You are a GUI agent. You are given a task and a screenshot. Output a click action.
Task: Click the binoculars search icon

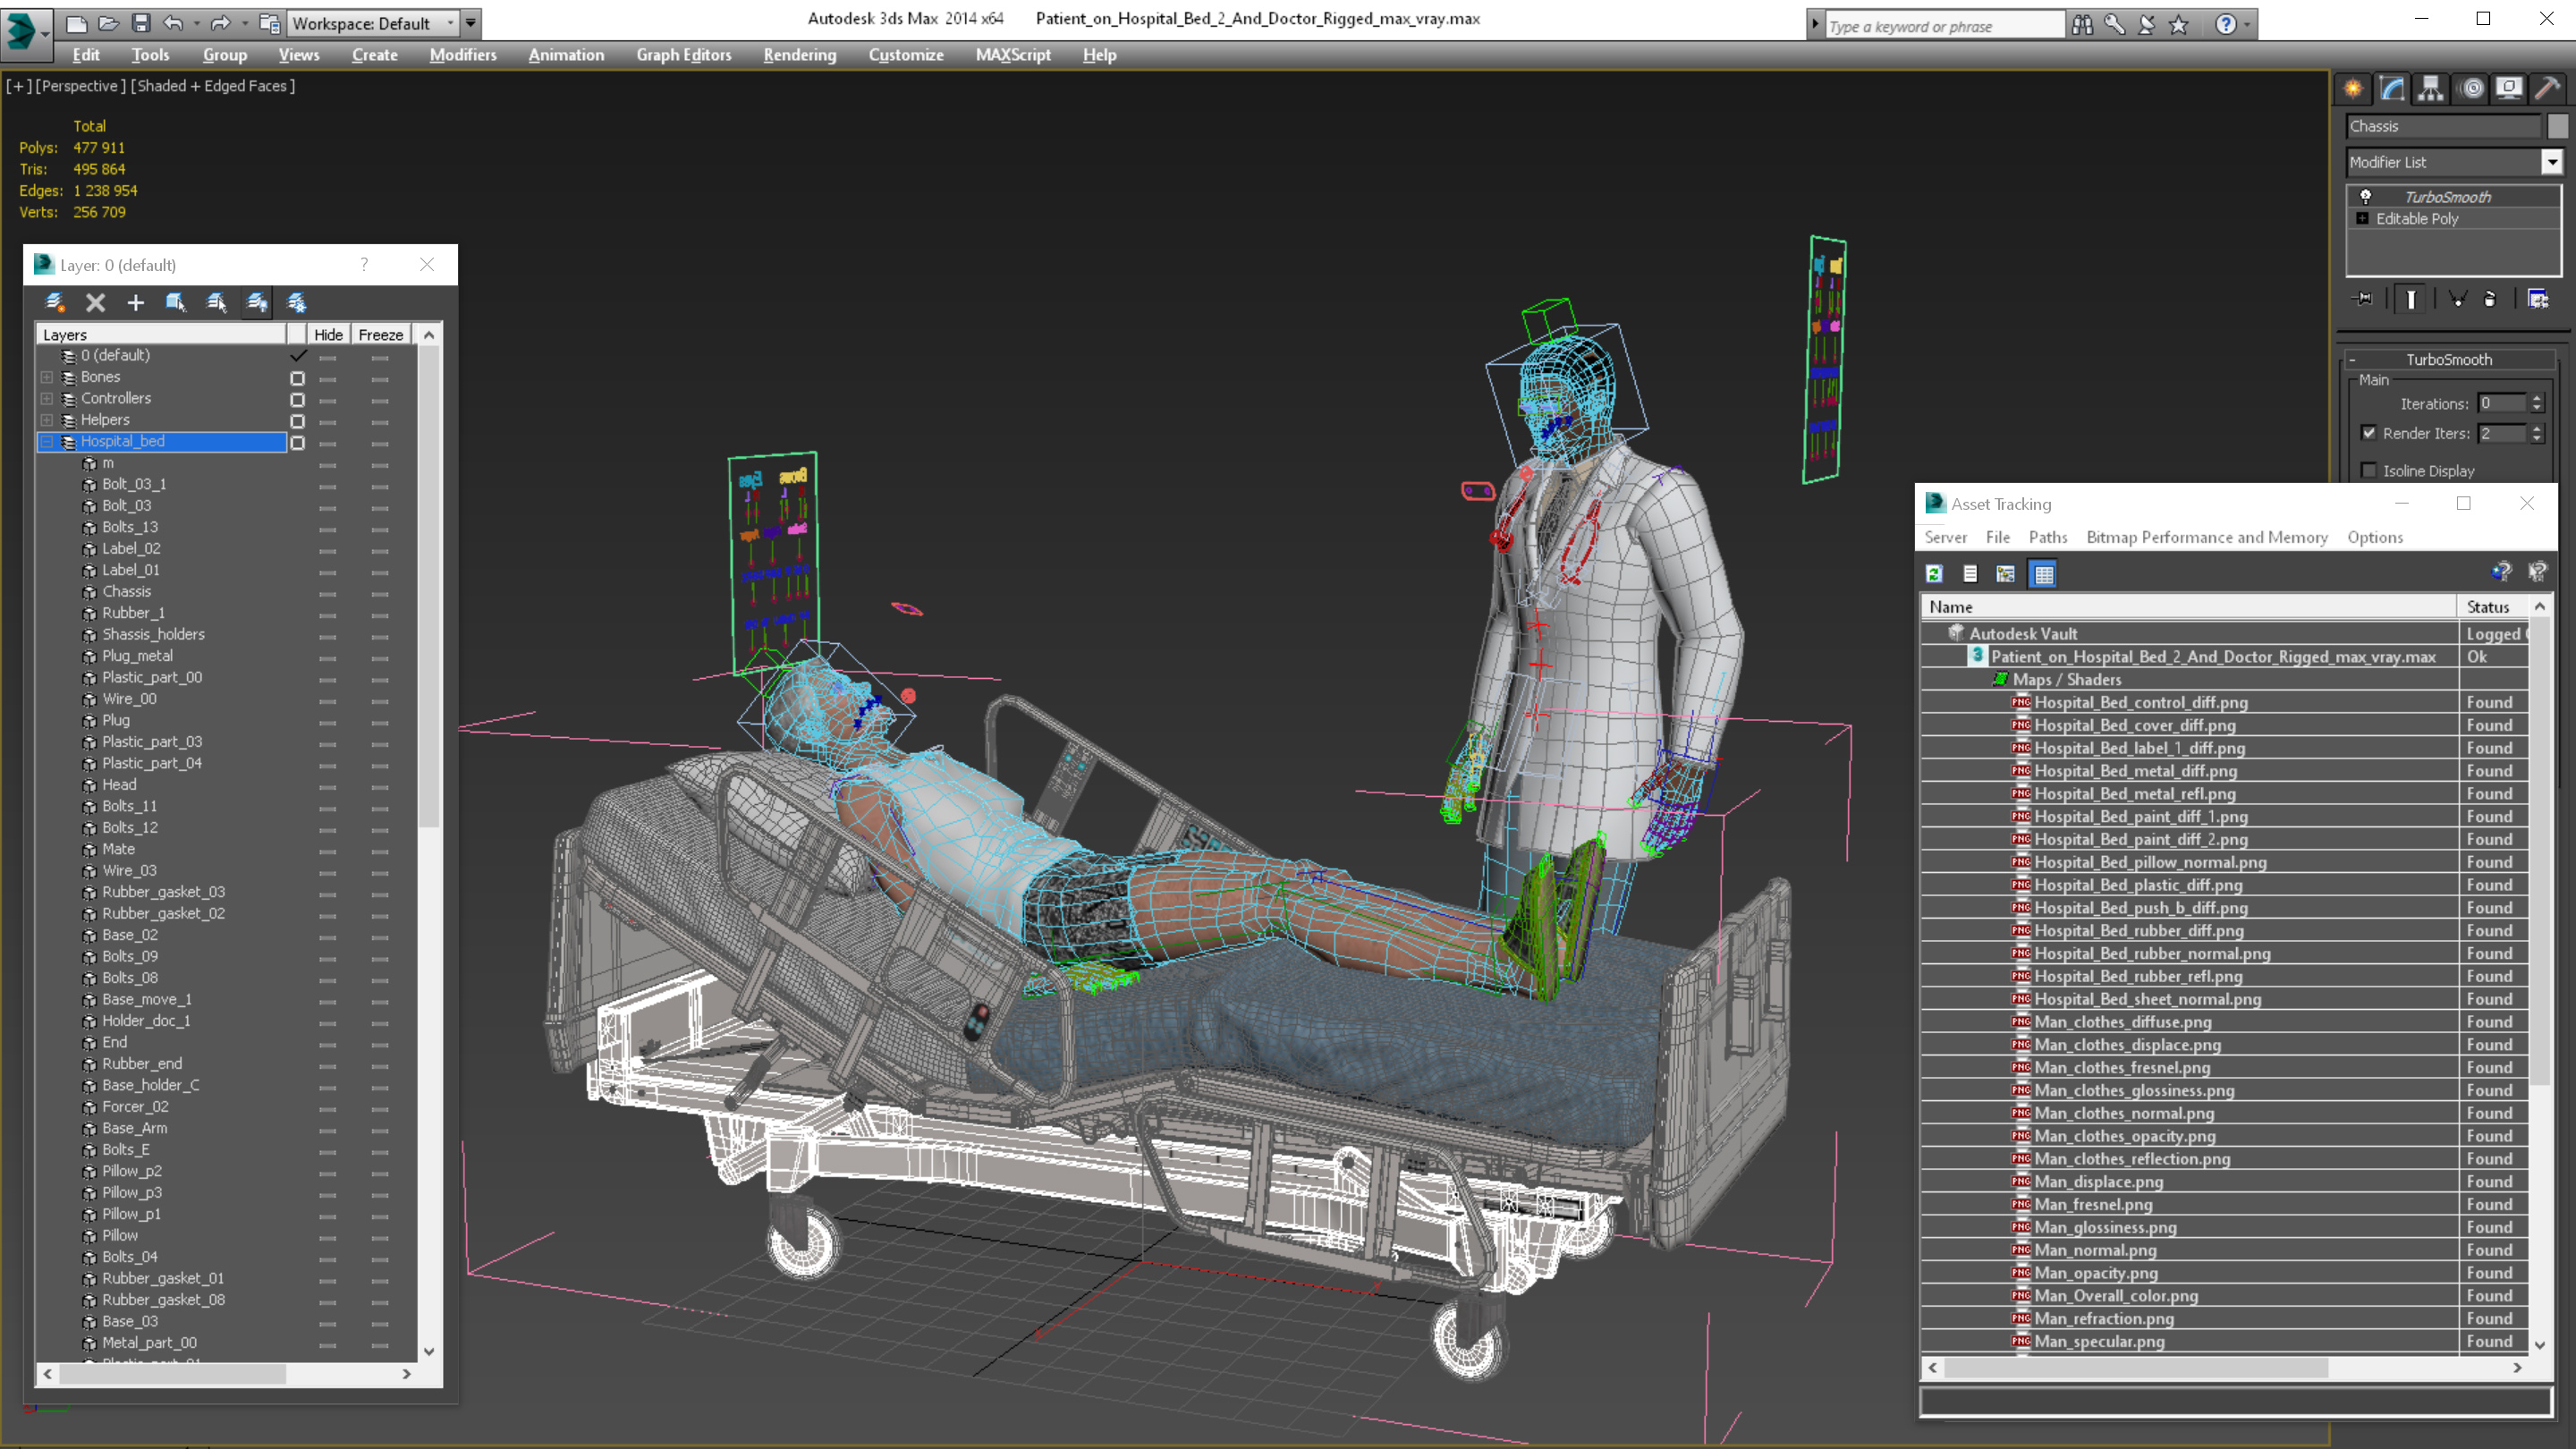coord(2082,25)
